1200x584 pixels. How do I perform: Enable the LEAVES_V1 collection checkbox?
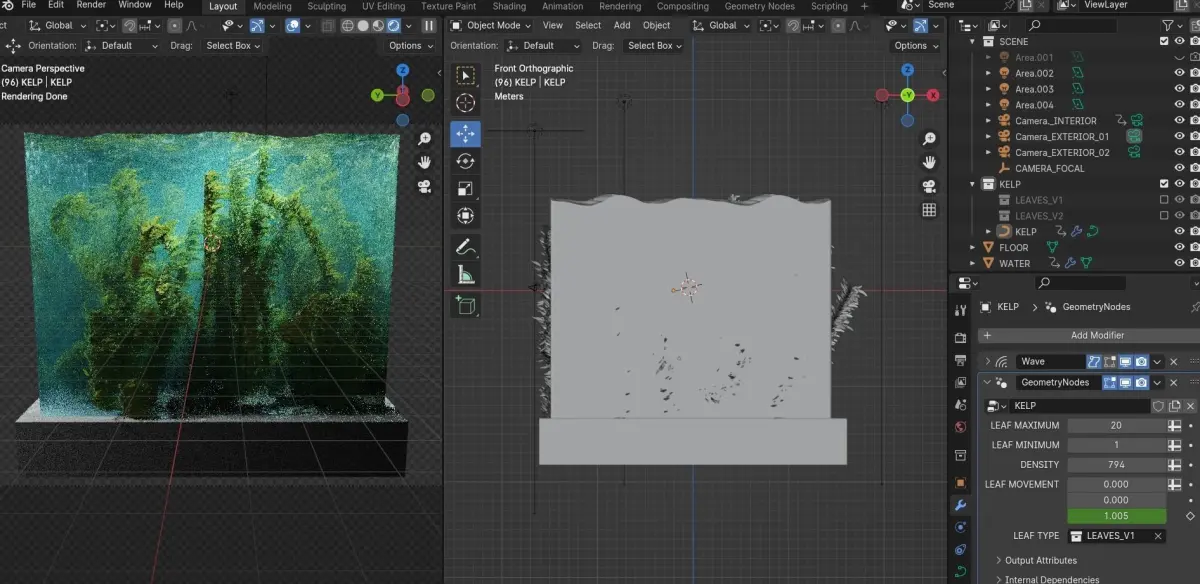[x=1163, y=200]
